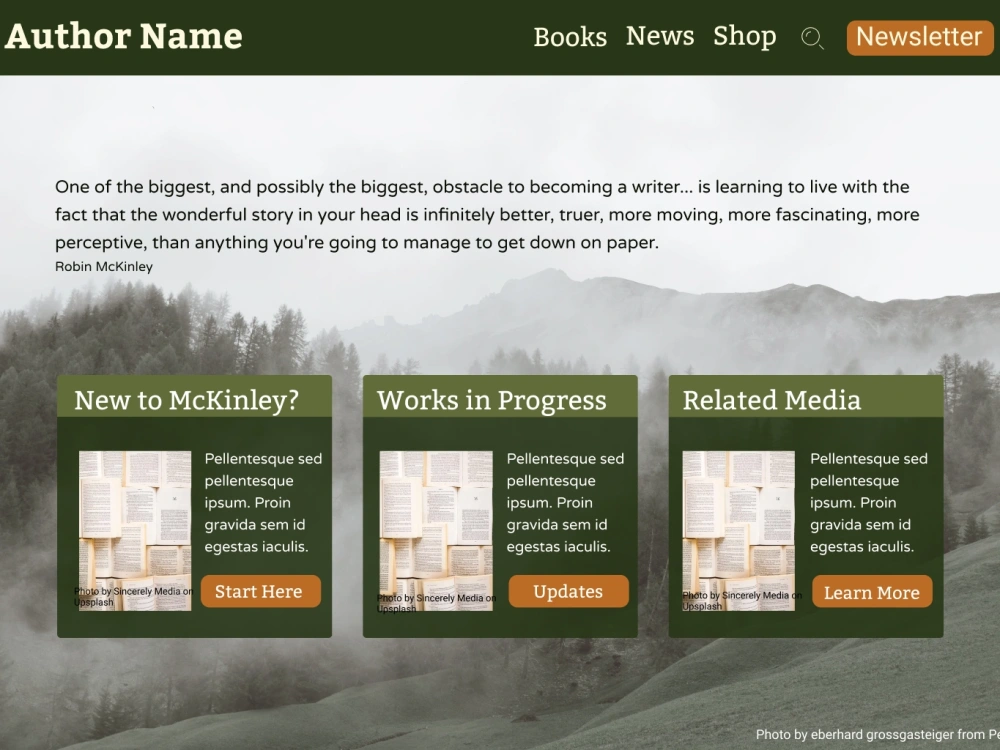
Task: Click the eberhard grossgasteiger photo credit
Action: click(878, 734)
